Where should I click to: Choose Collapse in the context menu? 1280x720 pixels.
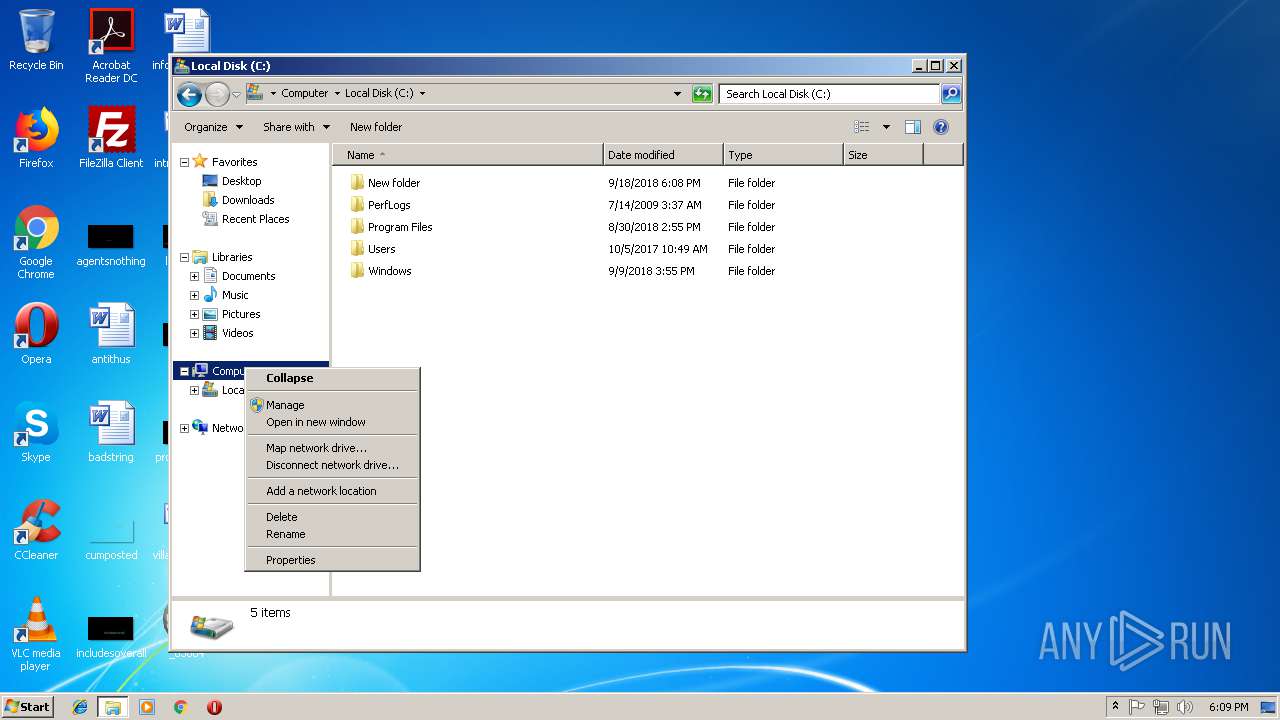(332, 378)
